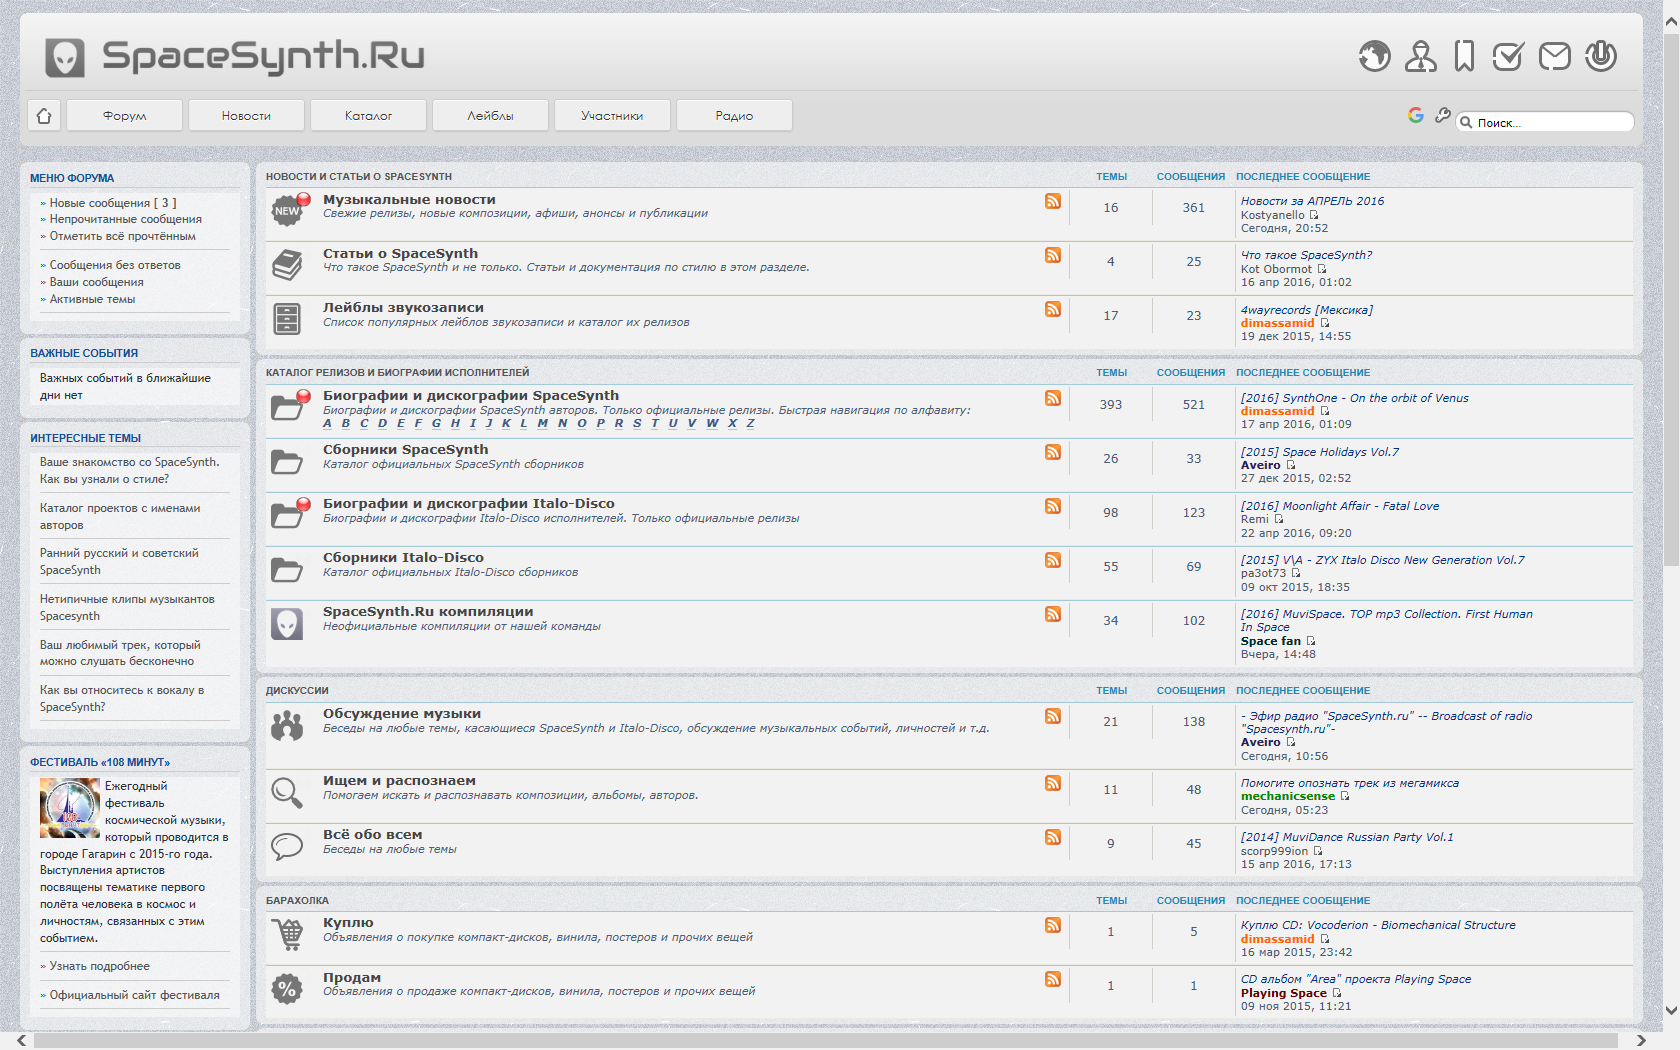1680x1050 pixels.
Task: Click the 108 минут festival thumbnail image
Action: click(x=70, y=808)
